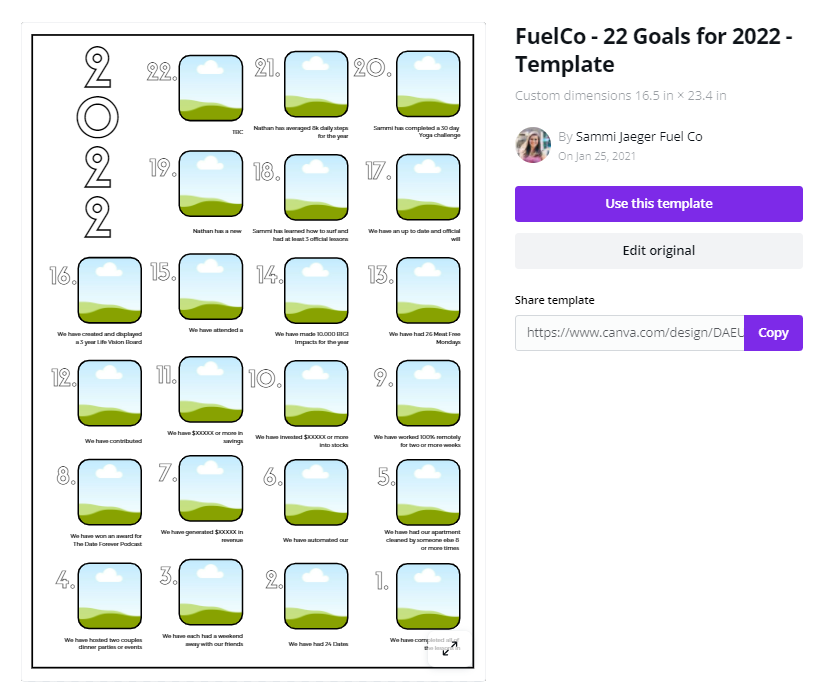Select the goal 12 image placeholder

pyautogui.click(x=109, y=393)
